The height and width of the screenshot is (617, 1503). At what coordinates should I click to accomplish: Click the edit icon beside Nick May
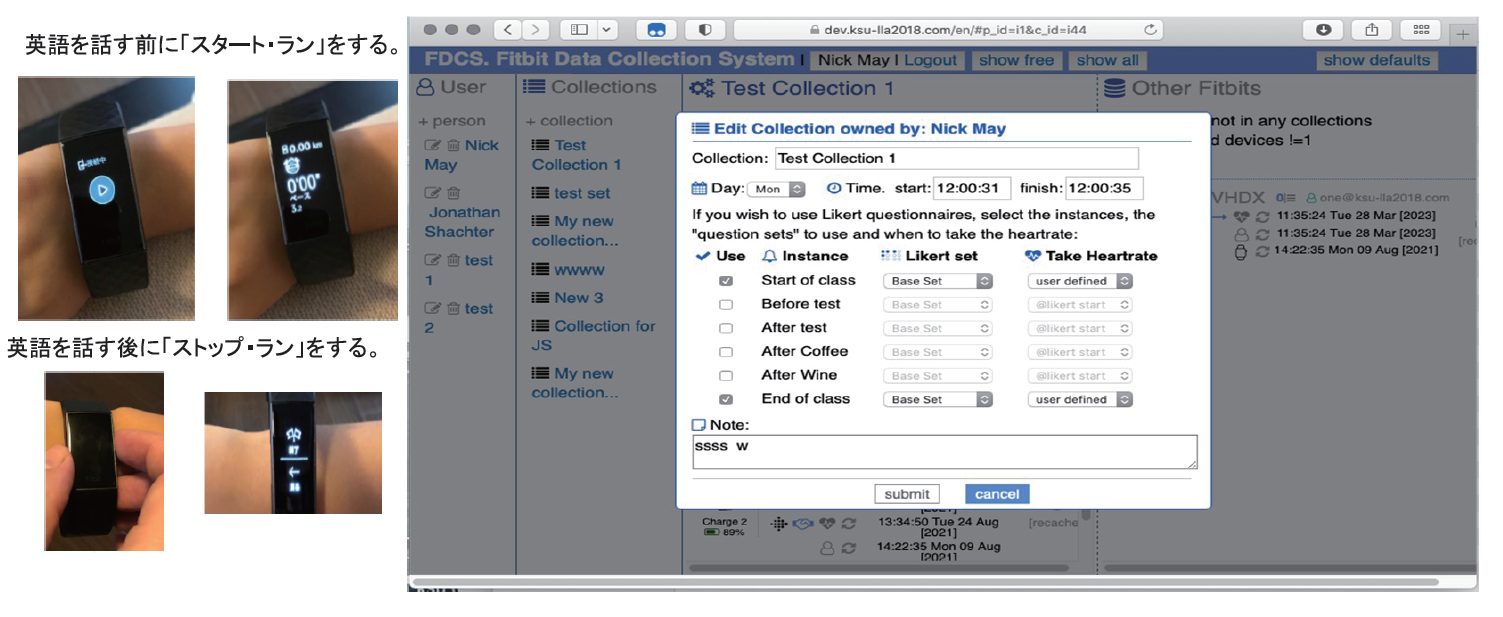point(432,145)
